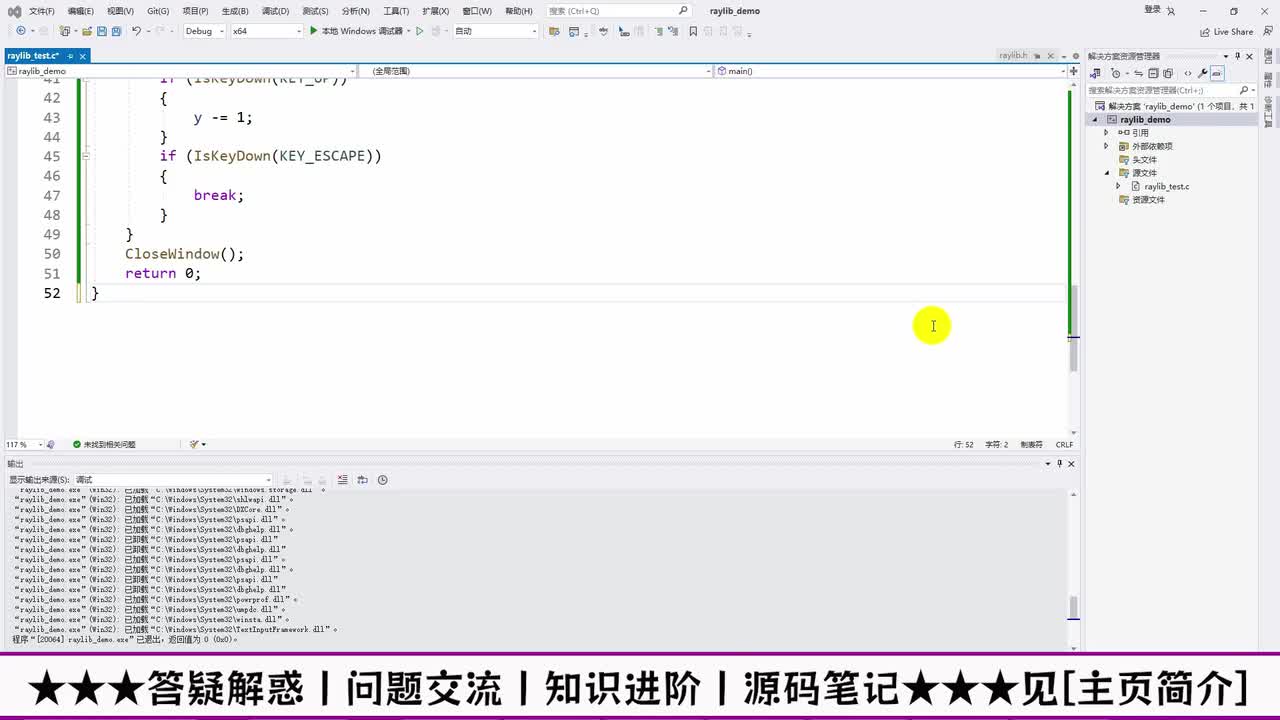The width and height of the screenshot is (1280, 720).
Task: Expand the 外部依赖项 node
Action: coord(1106,146)
